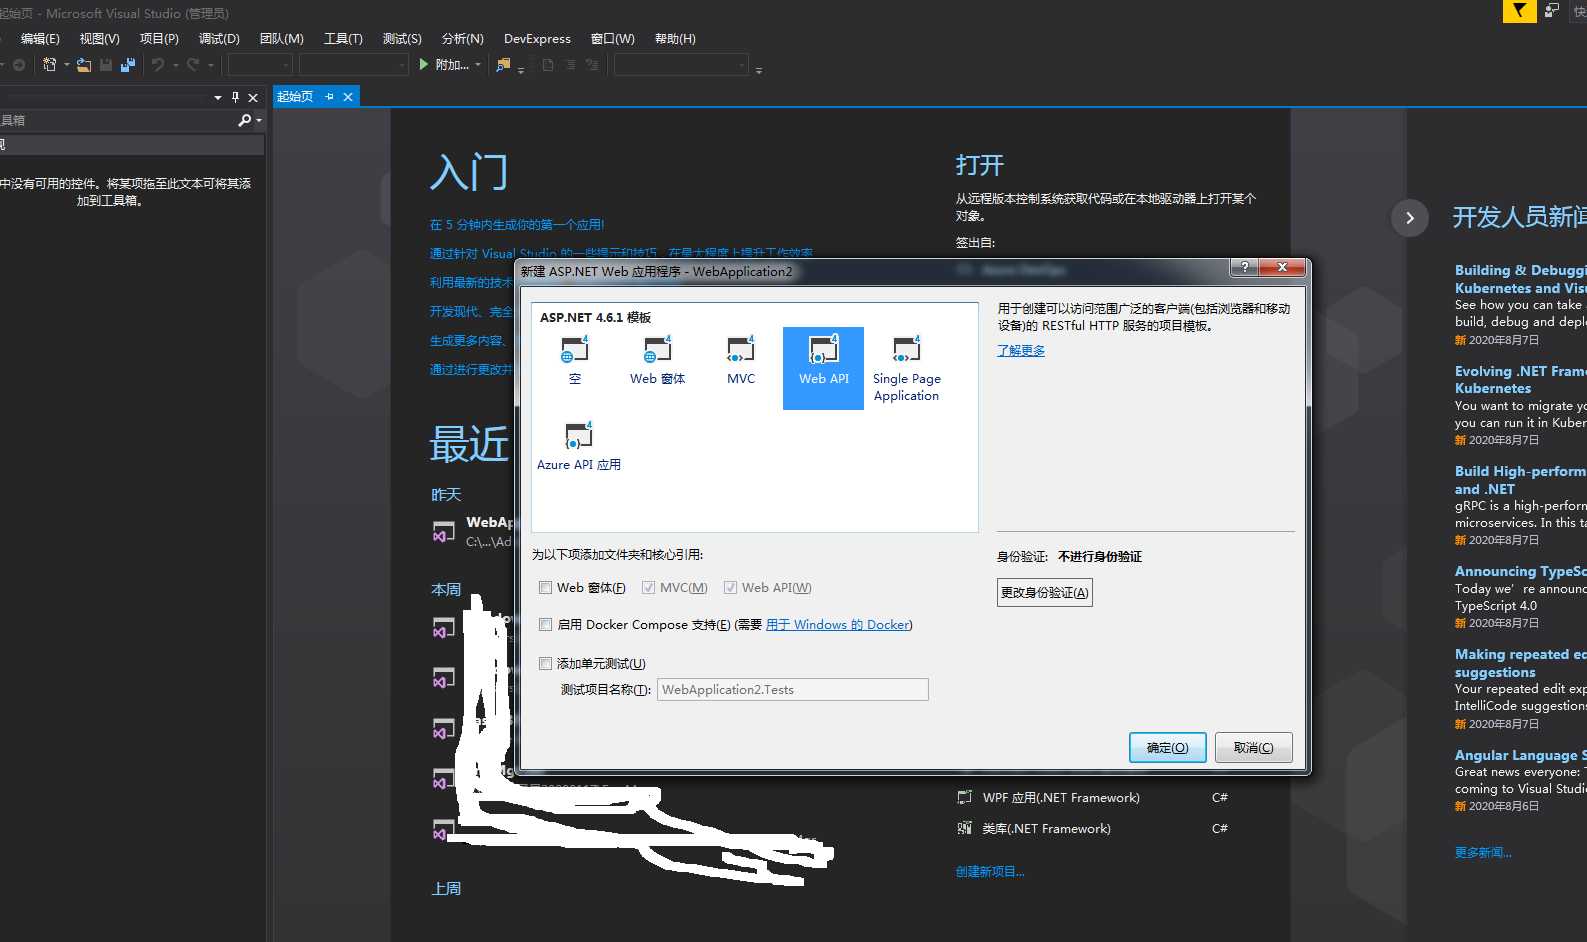Open the solution configuration combo box
Image resolution: width=1587 pixels, height=942 pixels.
[x=260, y=65]
